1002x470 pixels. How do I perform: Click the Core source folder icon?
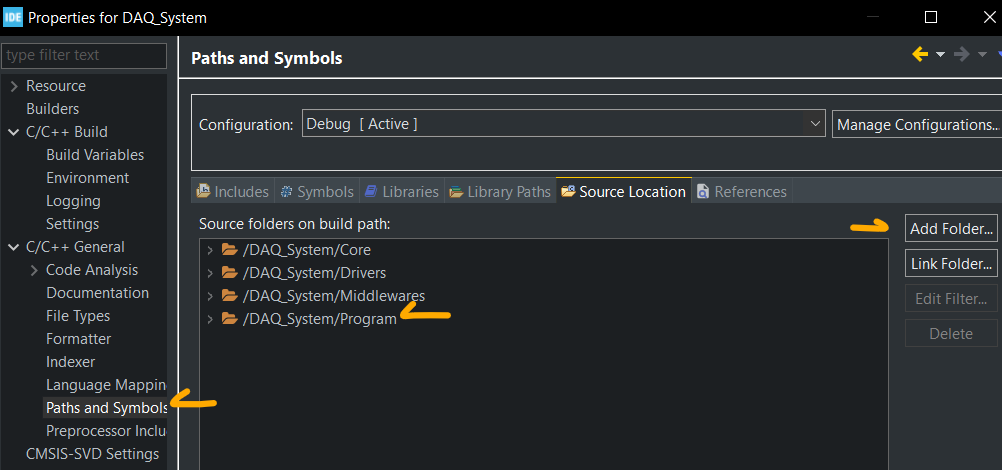[229, 250]
